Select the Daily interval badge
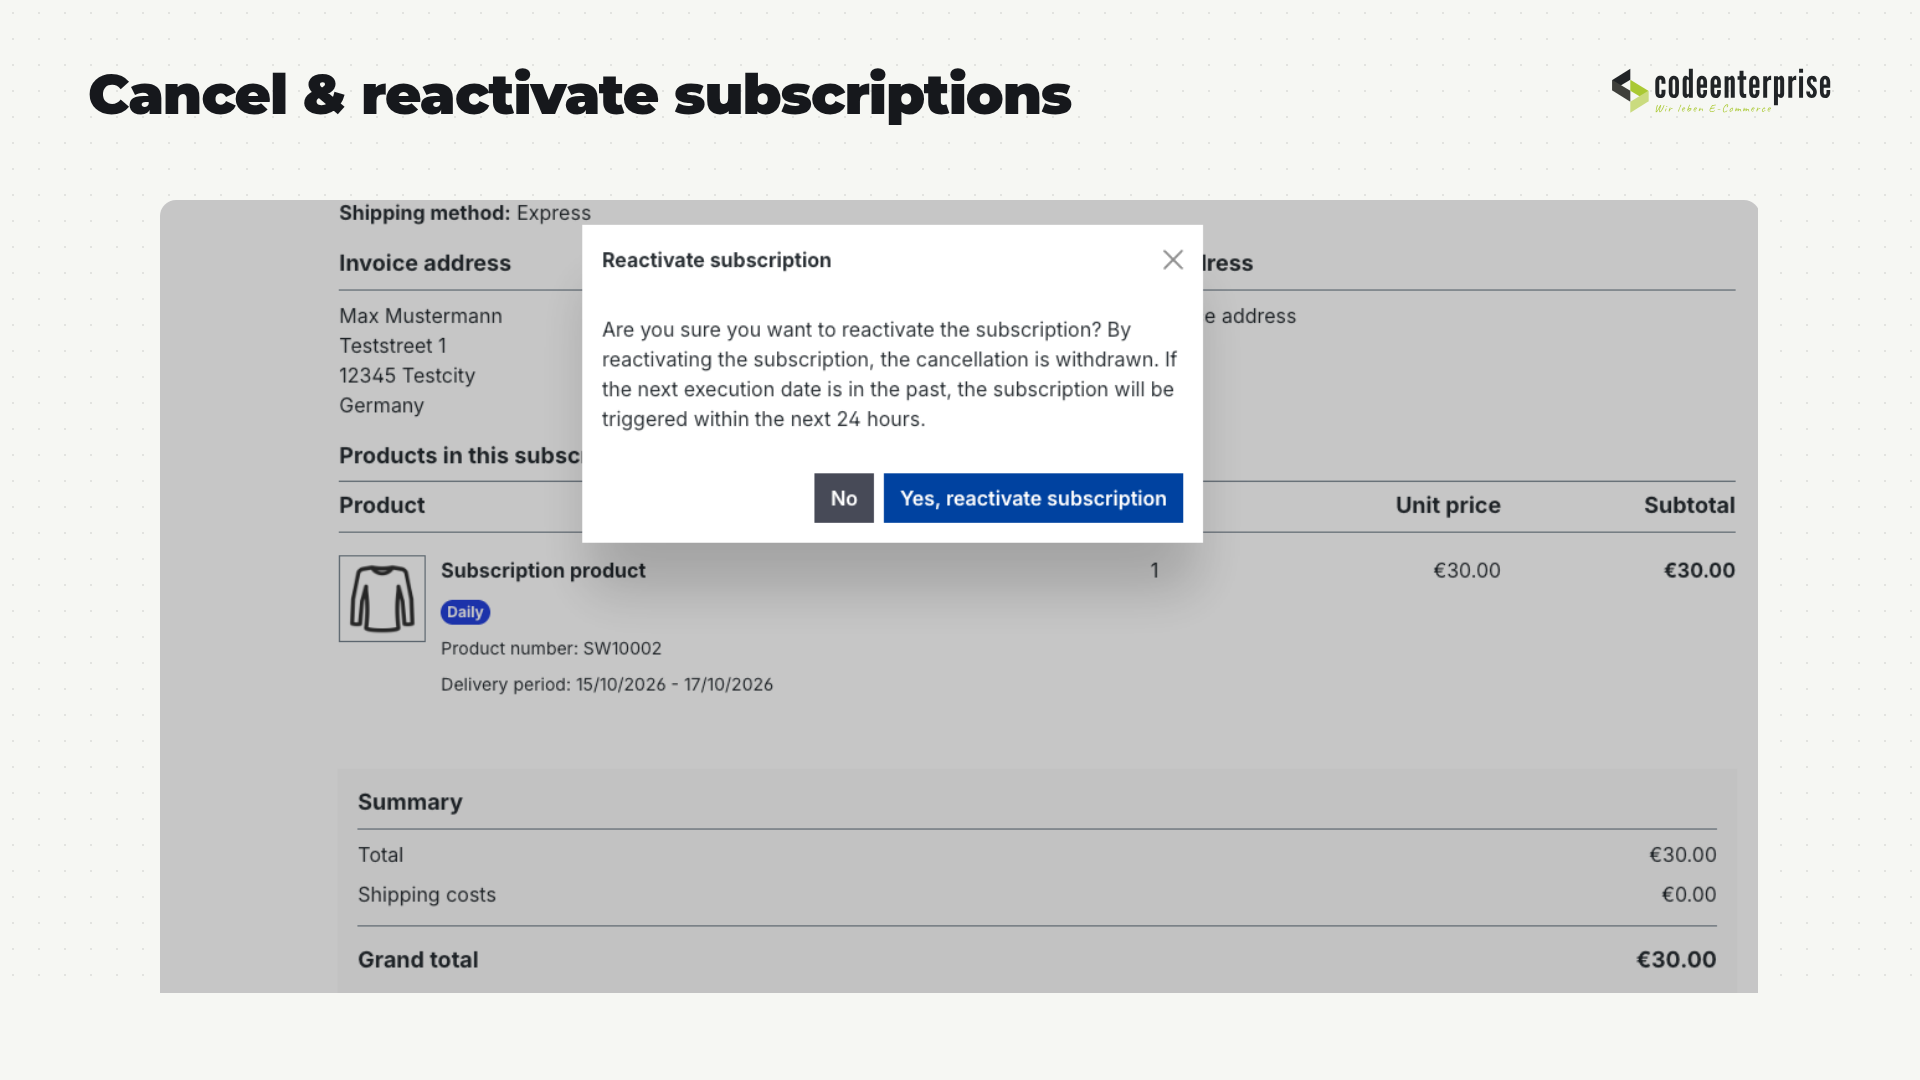This screenshot has width=1920, height=1080. pyautogui.click(x=465, y=612)
